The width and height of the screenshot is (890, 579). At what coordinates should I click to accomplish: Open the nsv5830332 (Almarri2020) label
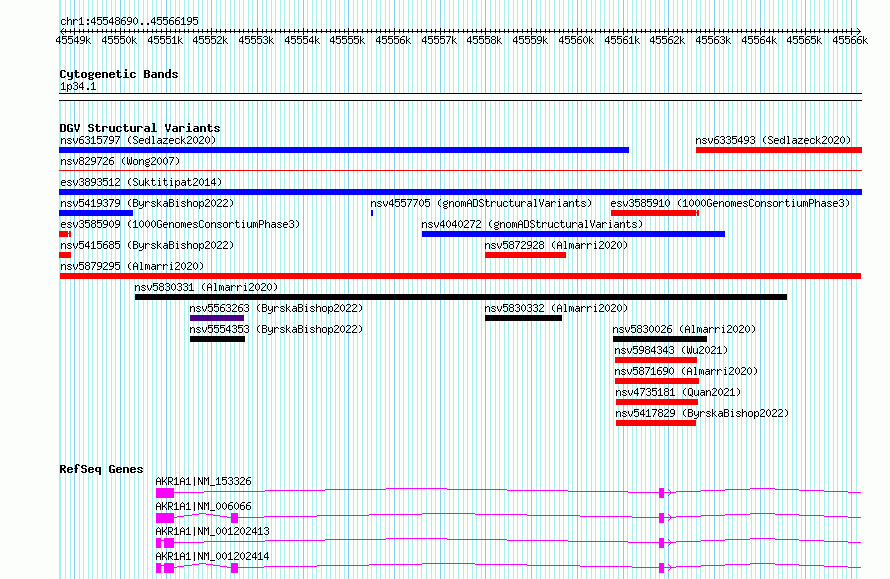point(556,308)
